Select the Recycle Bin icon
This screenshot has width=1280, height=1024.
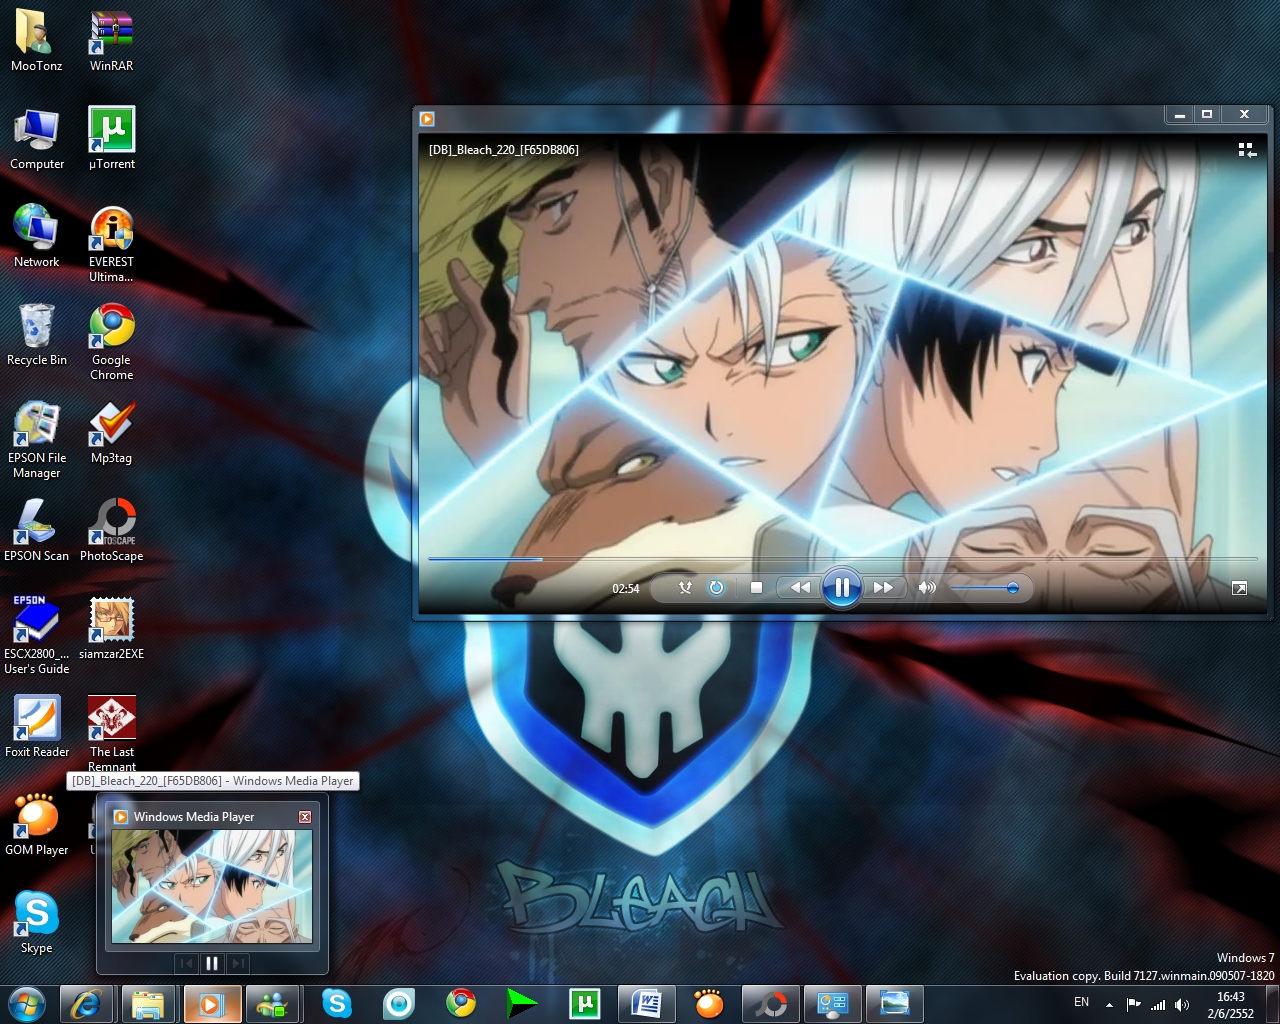pos(37,336)
